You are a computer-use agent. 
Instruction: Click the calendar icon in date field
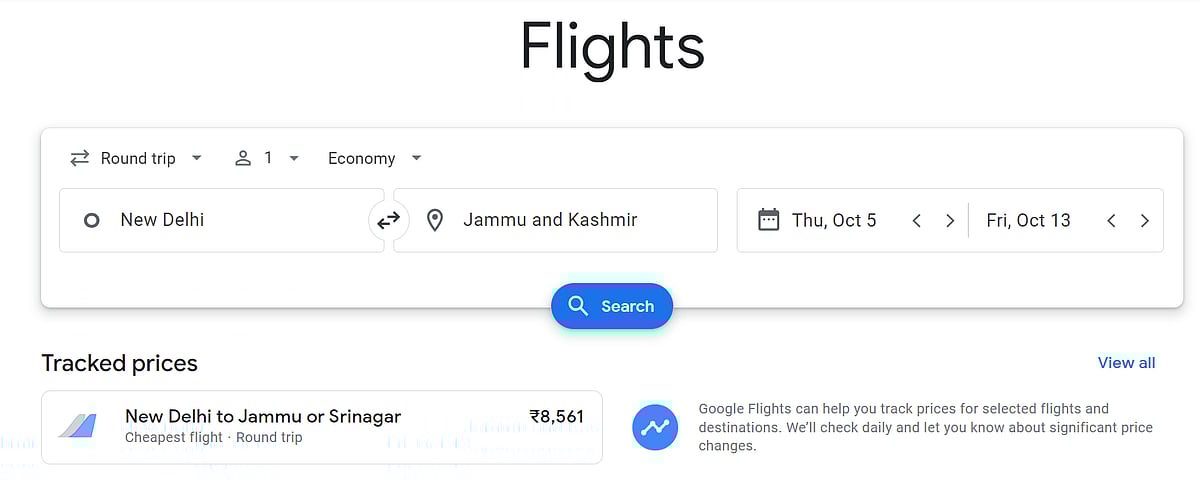pos(768,220)
